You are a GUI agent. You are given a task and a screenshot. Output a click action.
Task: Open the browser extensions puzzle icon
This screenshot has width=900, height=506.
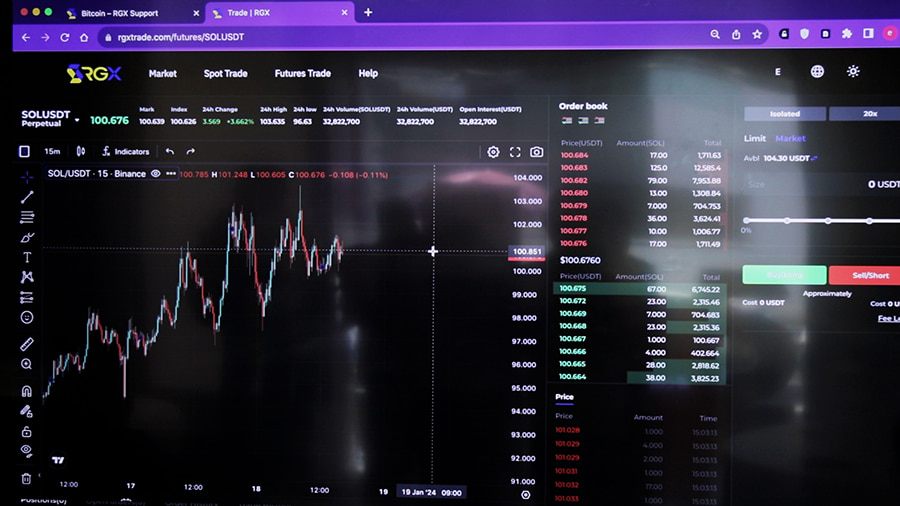pos(847,34)
